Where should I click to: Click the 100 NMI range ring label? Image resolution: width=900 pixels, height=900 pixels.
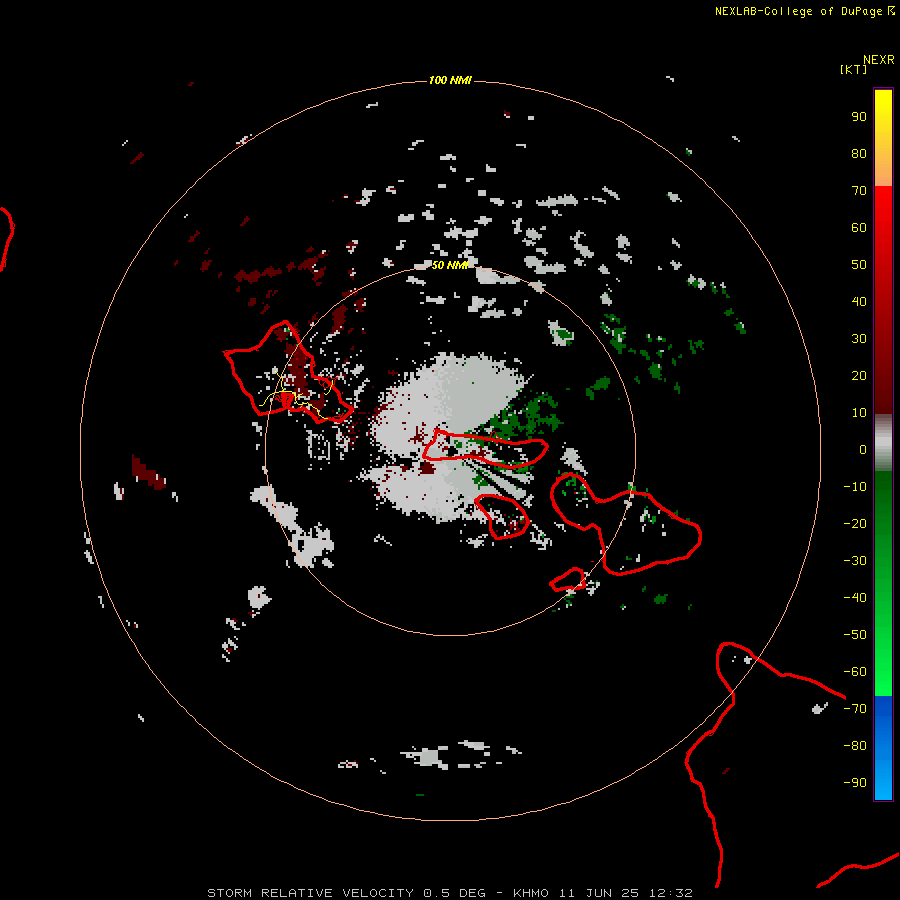point(450,80)
